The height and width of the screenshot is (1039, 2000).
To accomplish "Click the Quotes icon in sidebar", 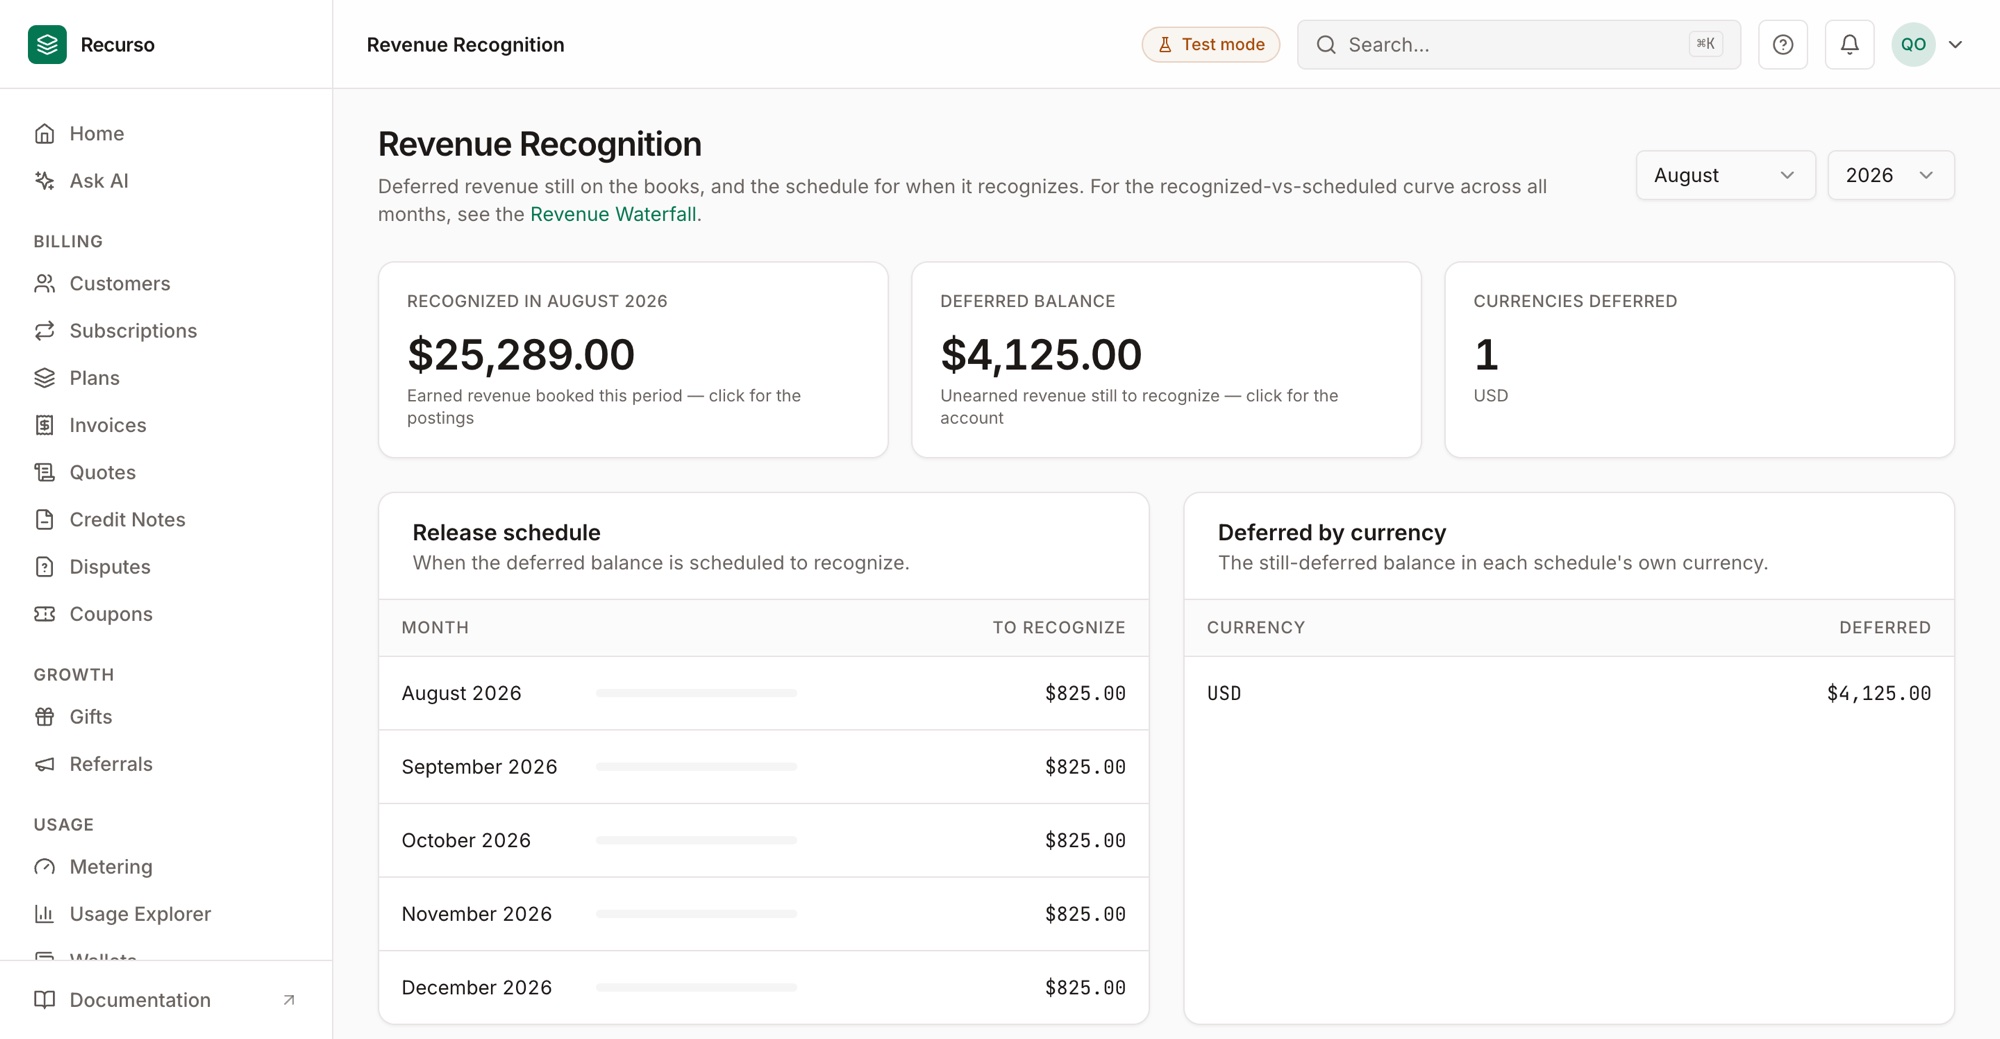I will [44, 472].
